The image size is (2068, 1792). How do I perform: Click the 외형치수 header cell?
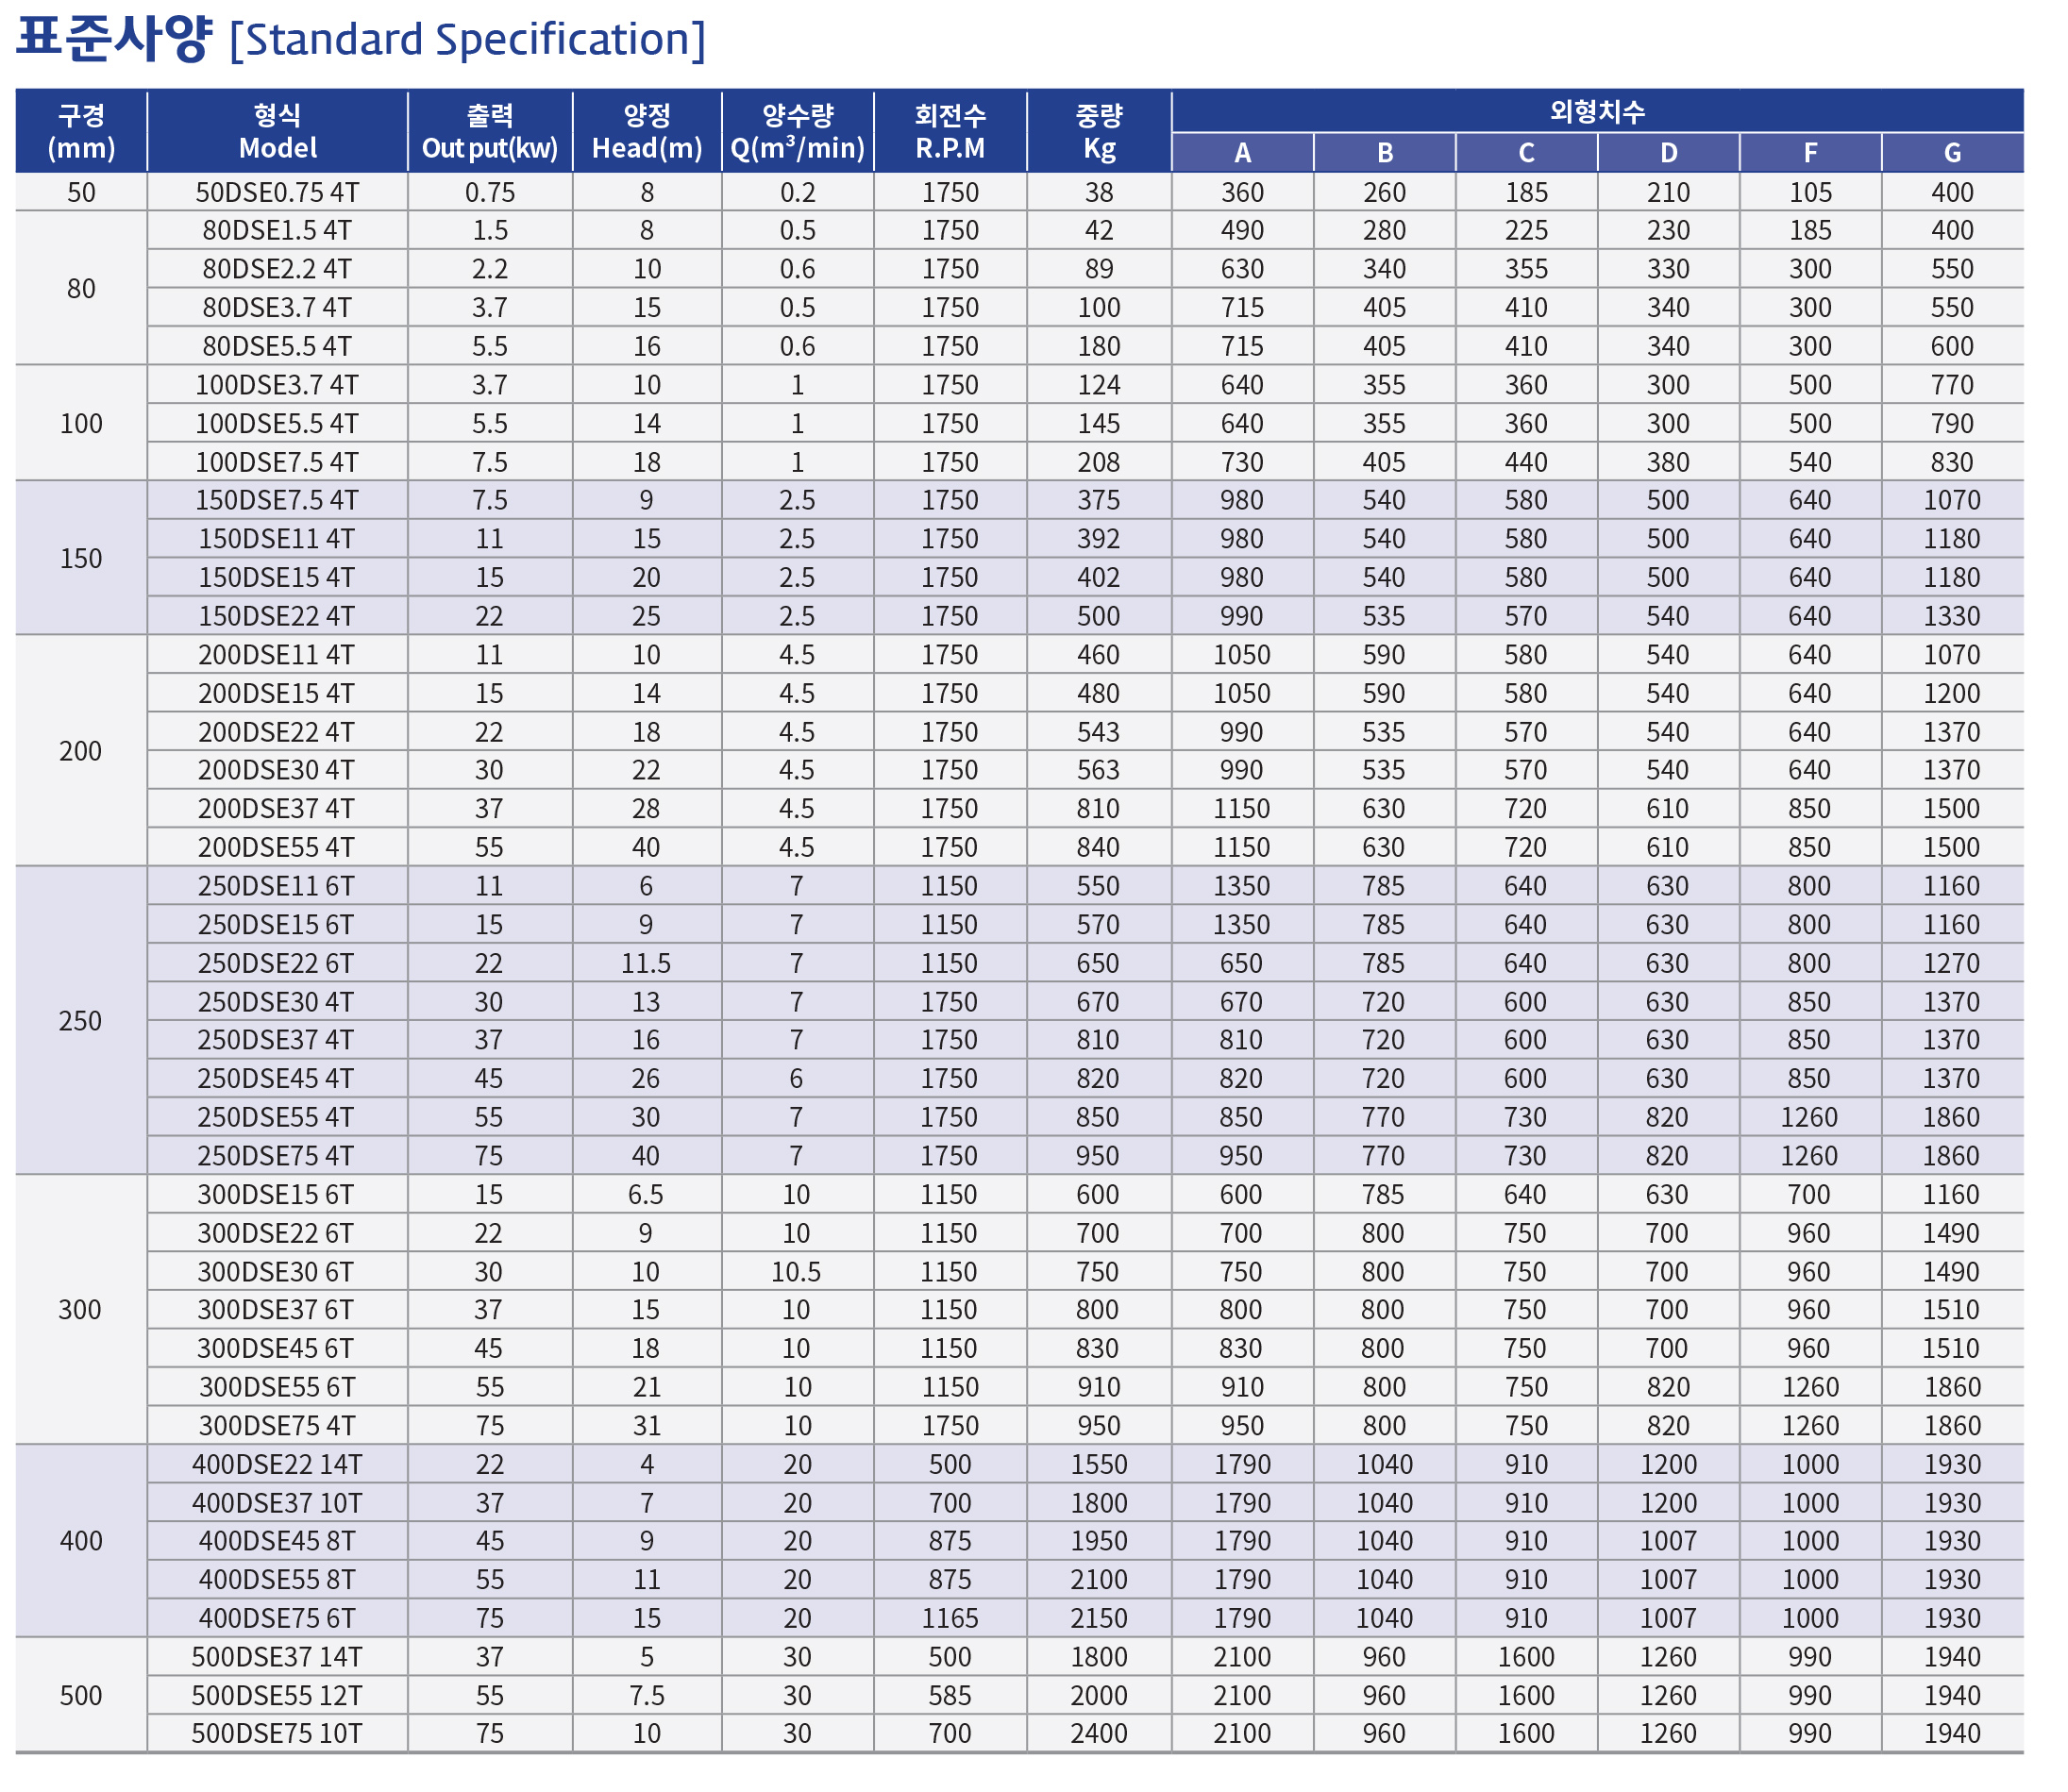coord(1597,112)
